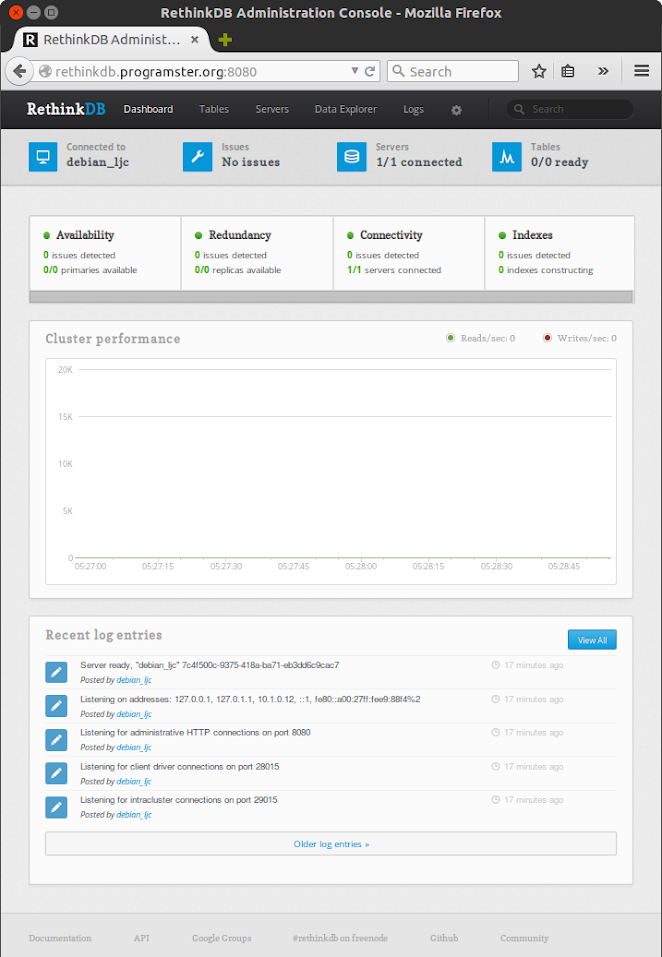662x957 pixels.
Task: Open the Tables nav item
Action: (x=214, y=109)
